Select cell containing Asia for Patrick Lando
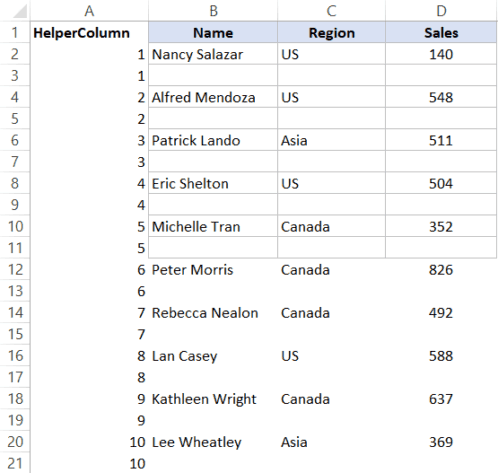 (331, 140)
